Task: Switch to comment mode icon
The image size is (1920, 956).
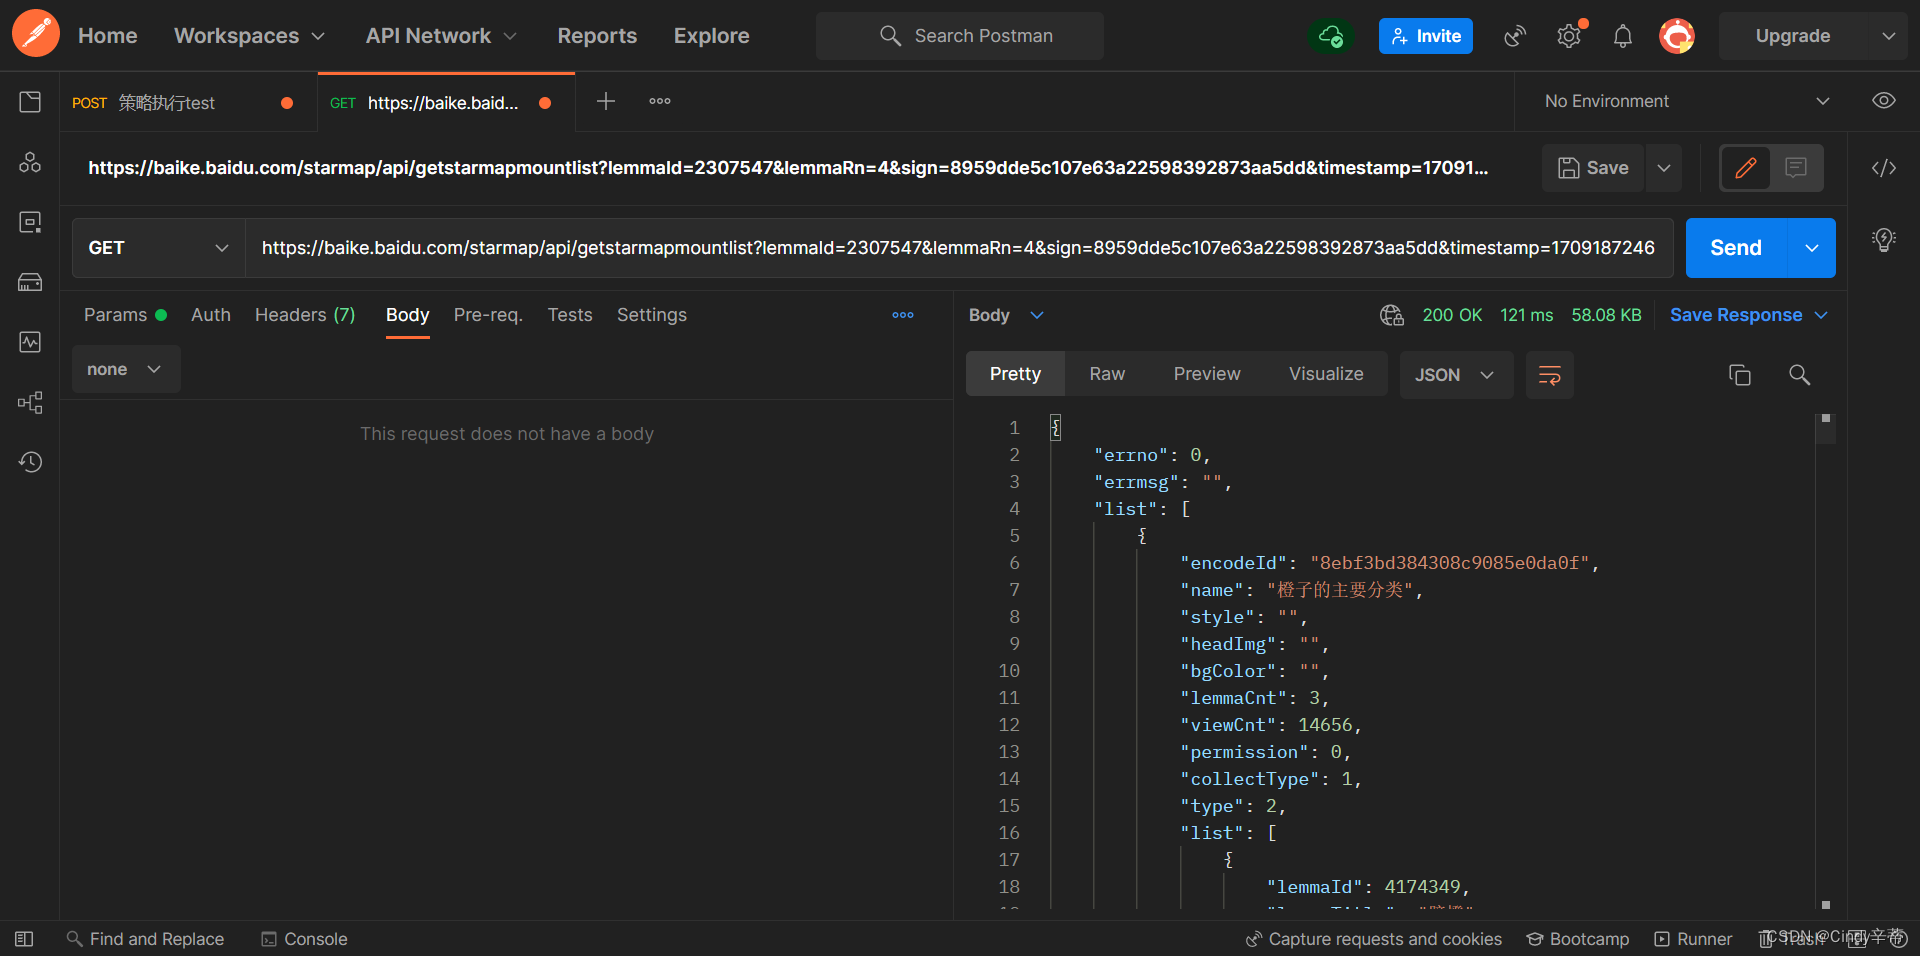Action: click(x=1796, y=168)
